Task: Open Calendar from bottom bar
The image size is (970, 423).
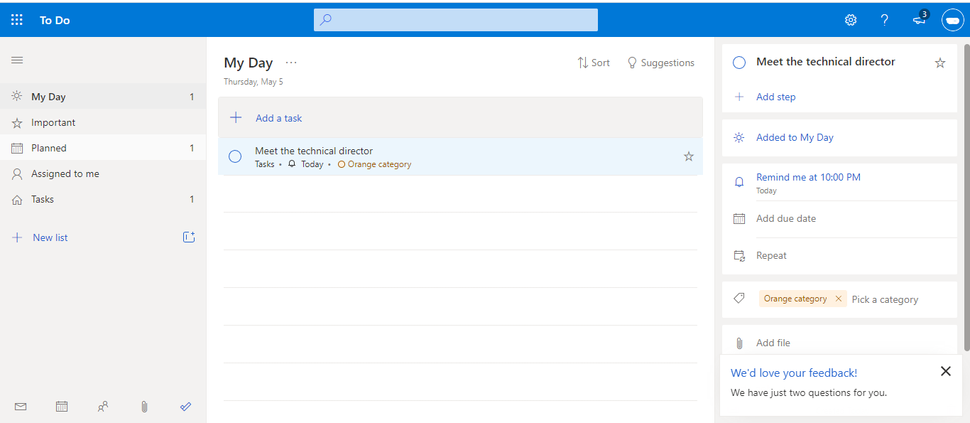Action: click(62, 407)
